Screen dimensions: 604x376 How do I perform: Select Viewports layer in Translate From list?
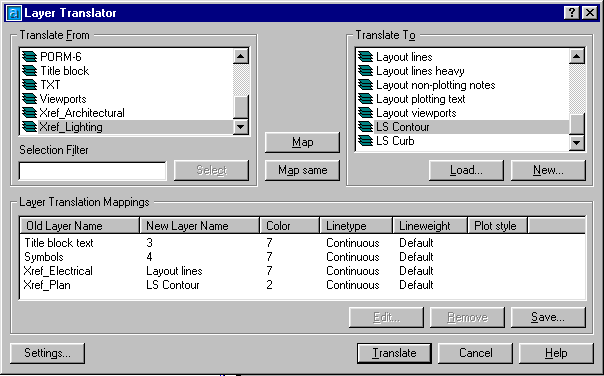click(x=63, y=99)
